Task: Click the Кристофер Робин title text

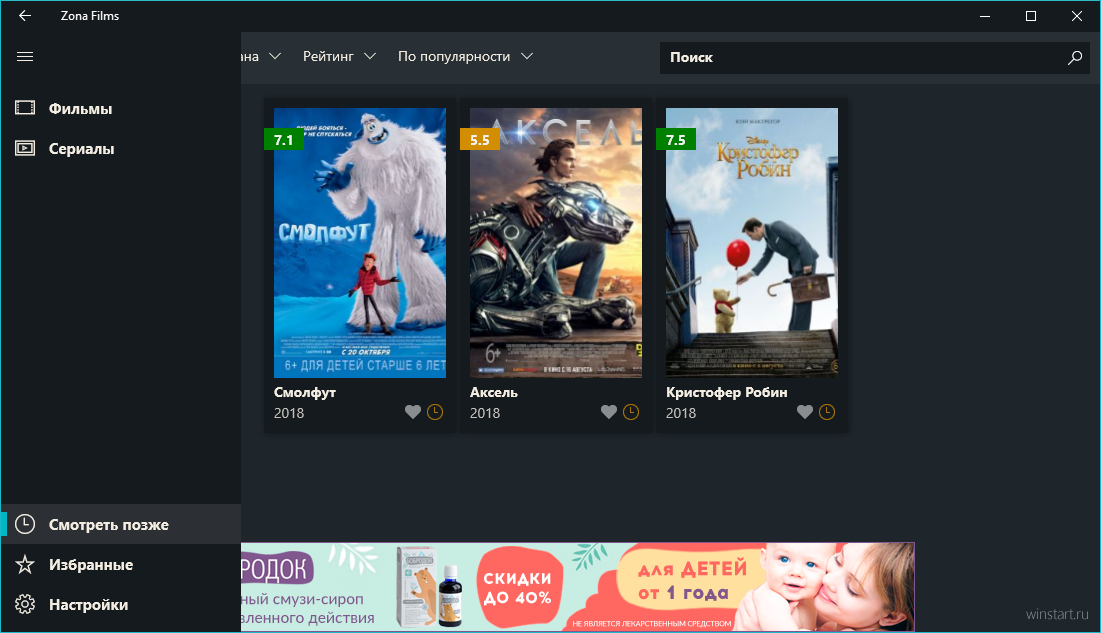Action: (727, 392)
